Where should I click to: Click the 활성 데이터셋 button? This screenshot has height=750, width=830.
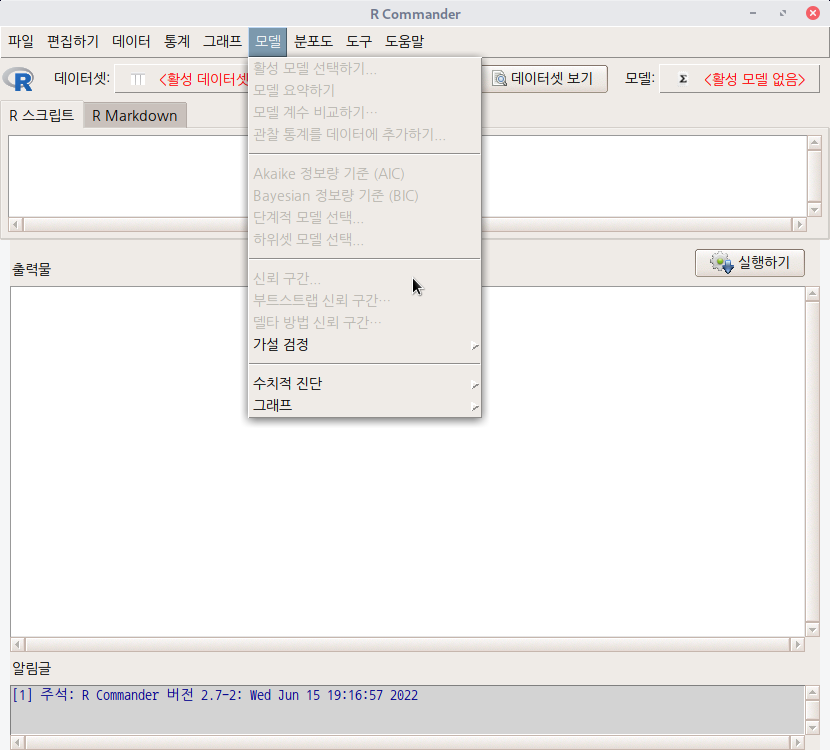coord(183,79)
